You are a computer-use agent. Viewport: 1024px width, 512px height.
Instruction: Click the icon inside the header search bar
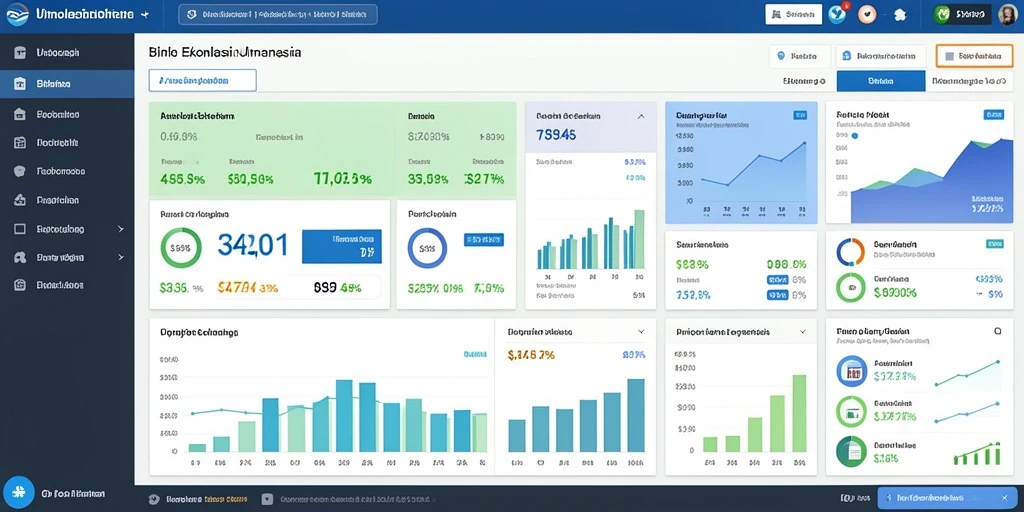coord(191,14)
